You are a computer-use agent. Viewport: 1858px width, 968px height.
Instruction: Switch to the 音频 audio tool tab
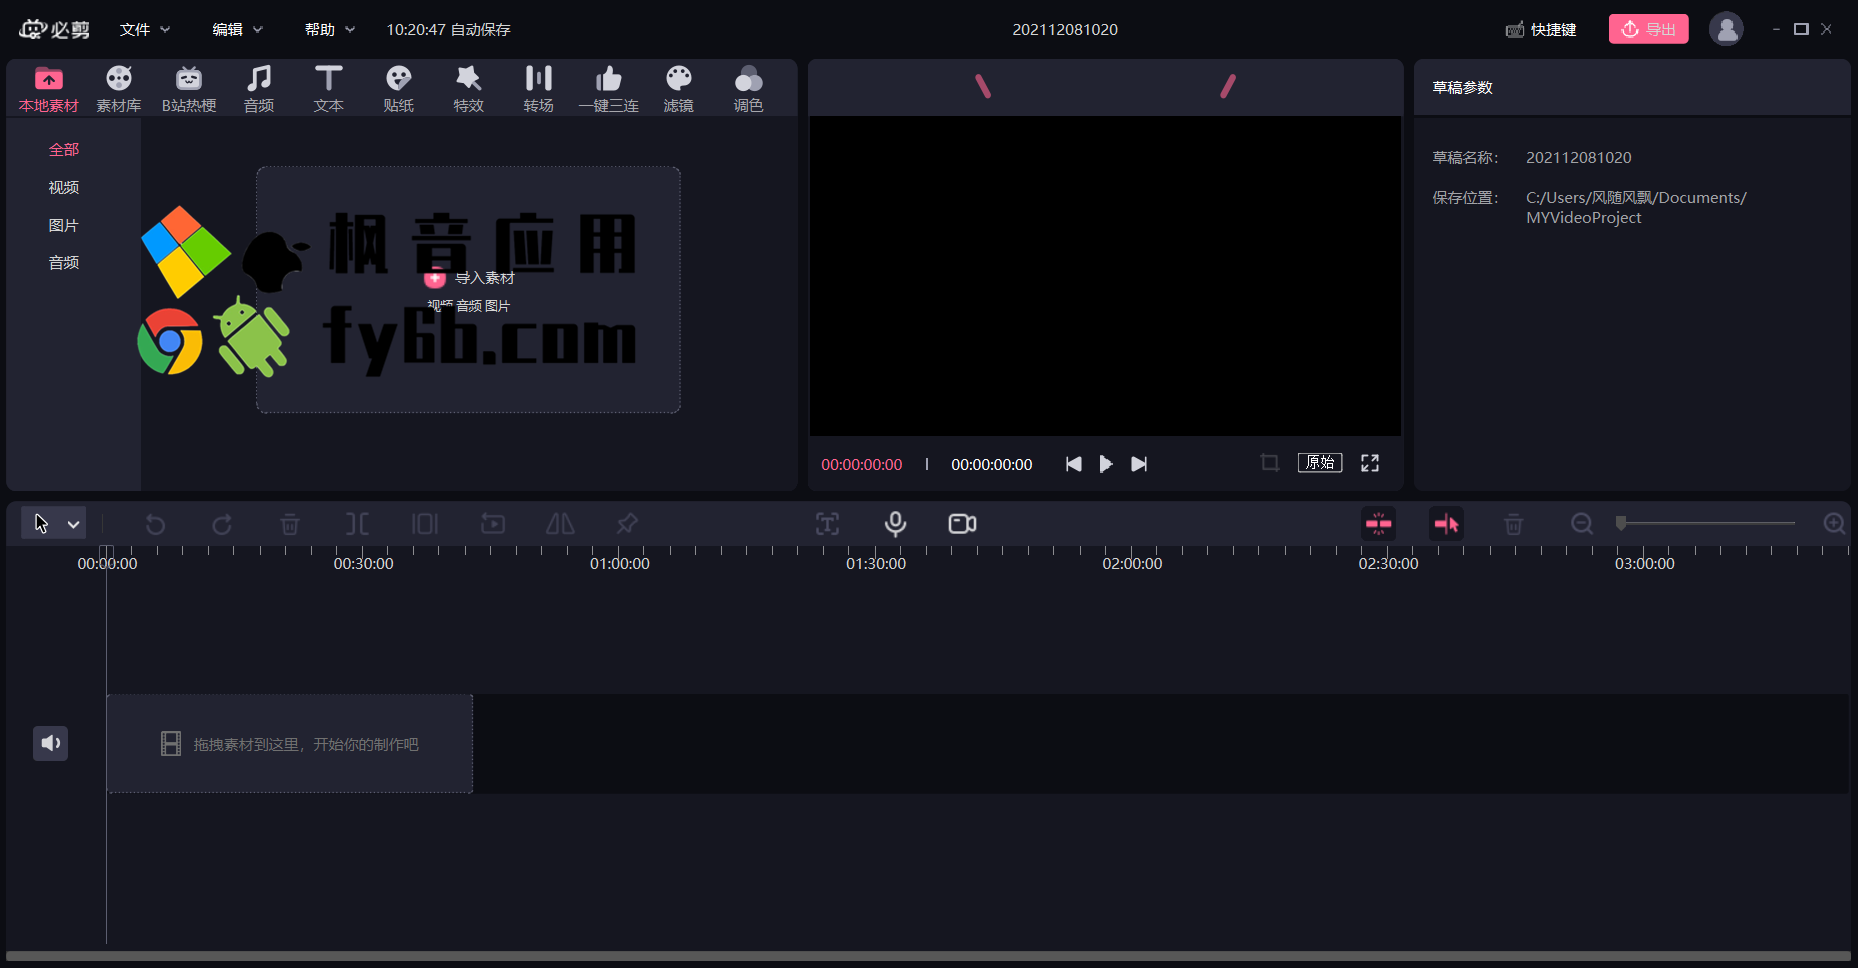[259, 89]
